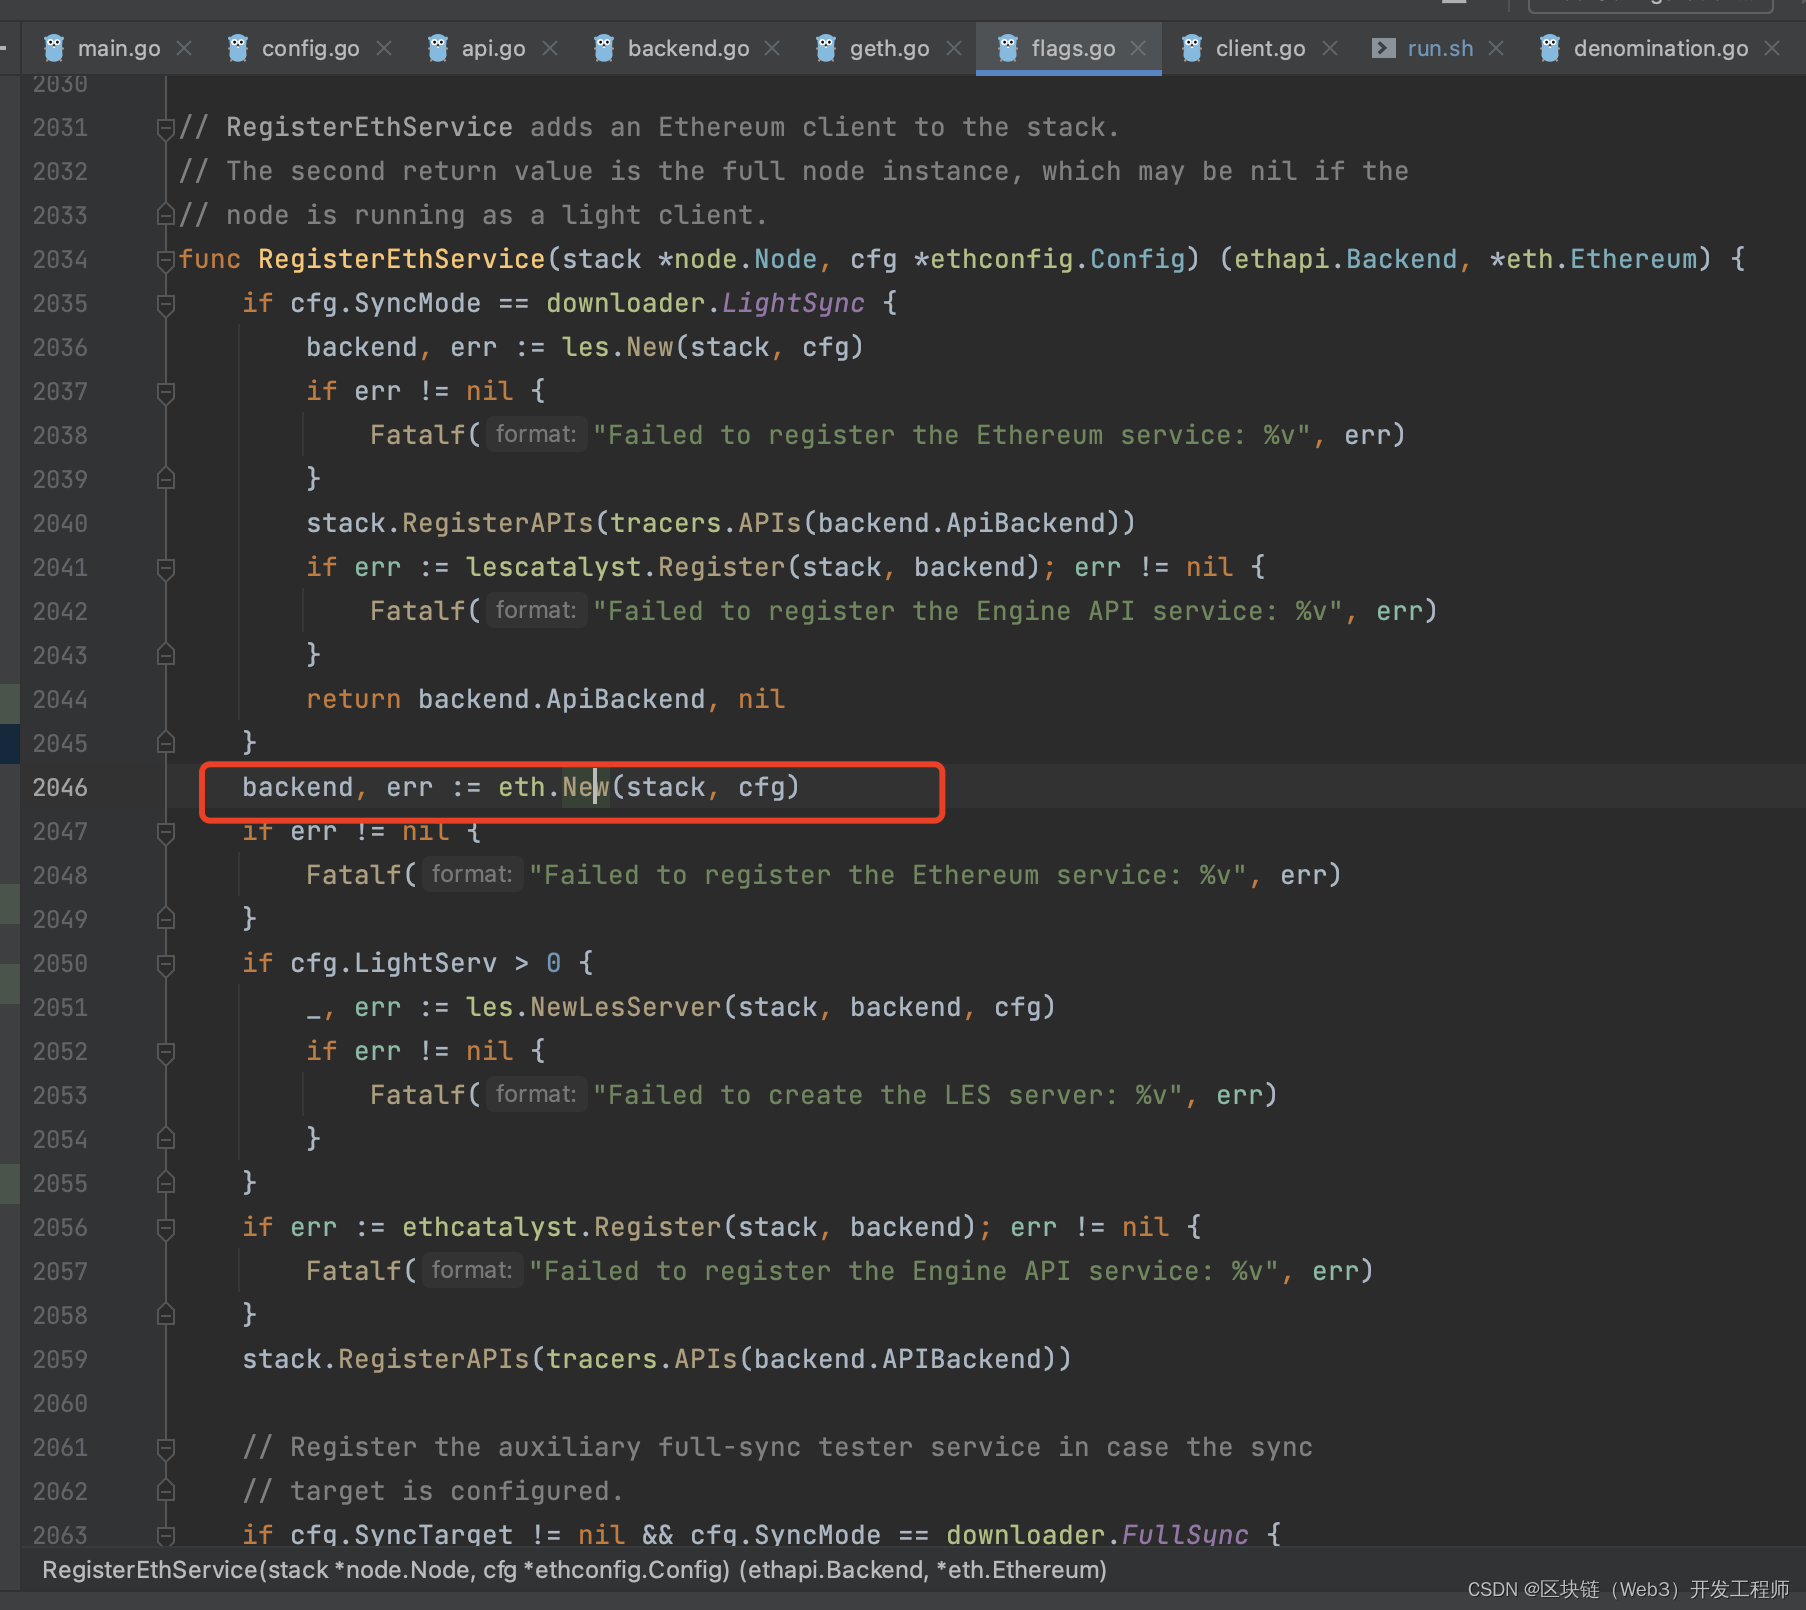Click the green change marker beside line 2044
Viewport: 1806px width, 1610px height.
point(10,703)
